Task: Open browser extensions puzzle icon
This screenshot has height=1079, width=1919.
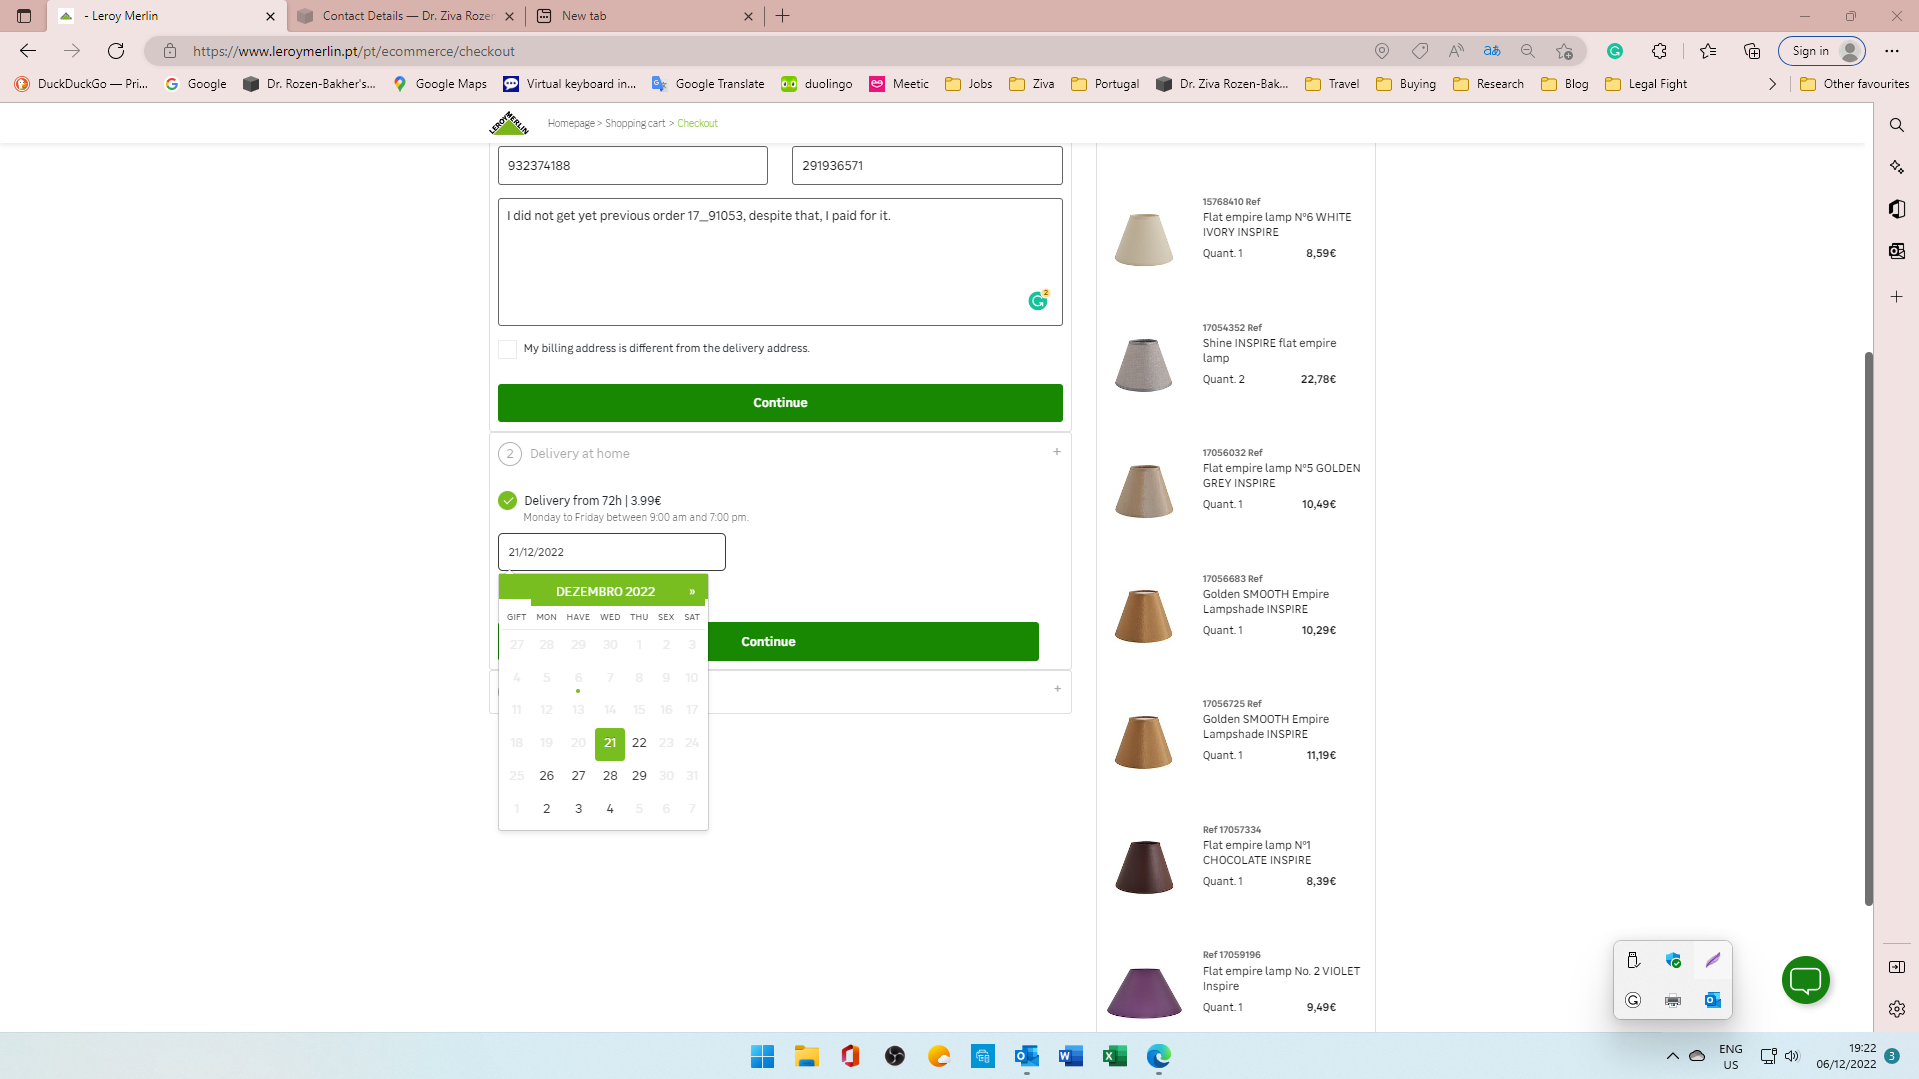Action: pos(1659,51)
